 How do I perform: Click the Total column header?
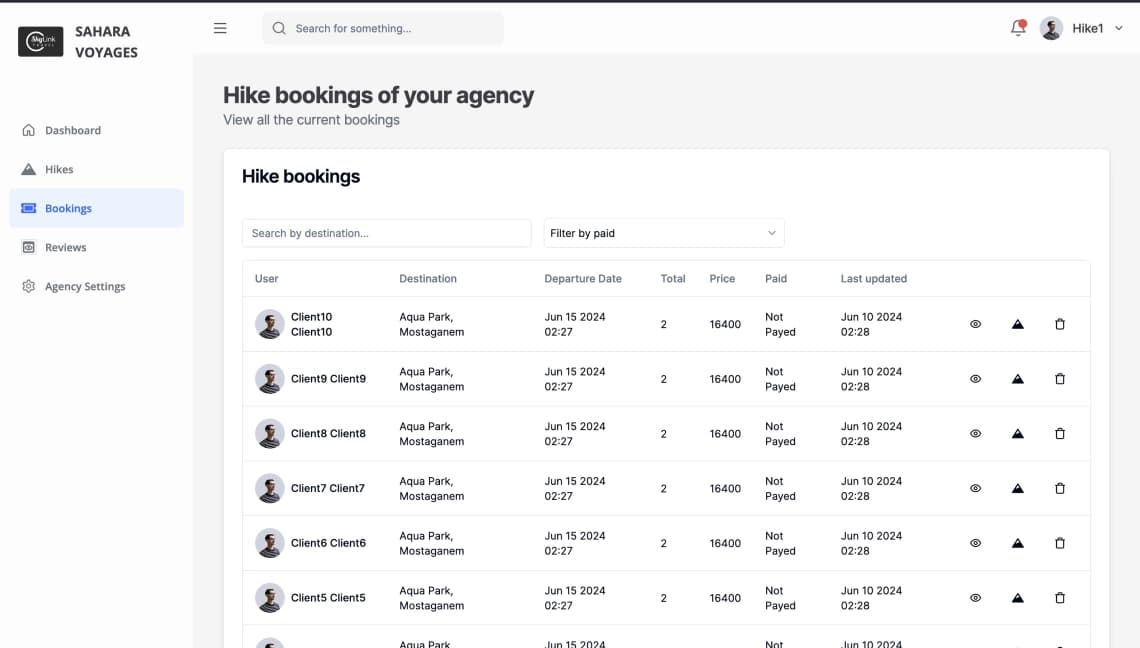[673, 279]
